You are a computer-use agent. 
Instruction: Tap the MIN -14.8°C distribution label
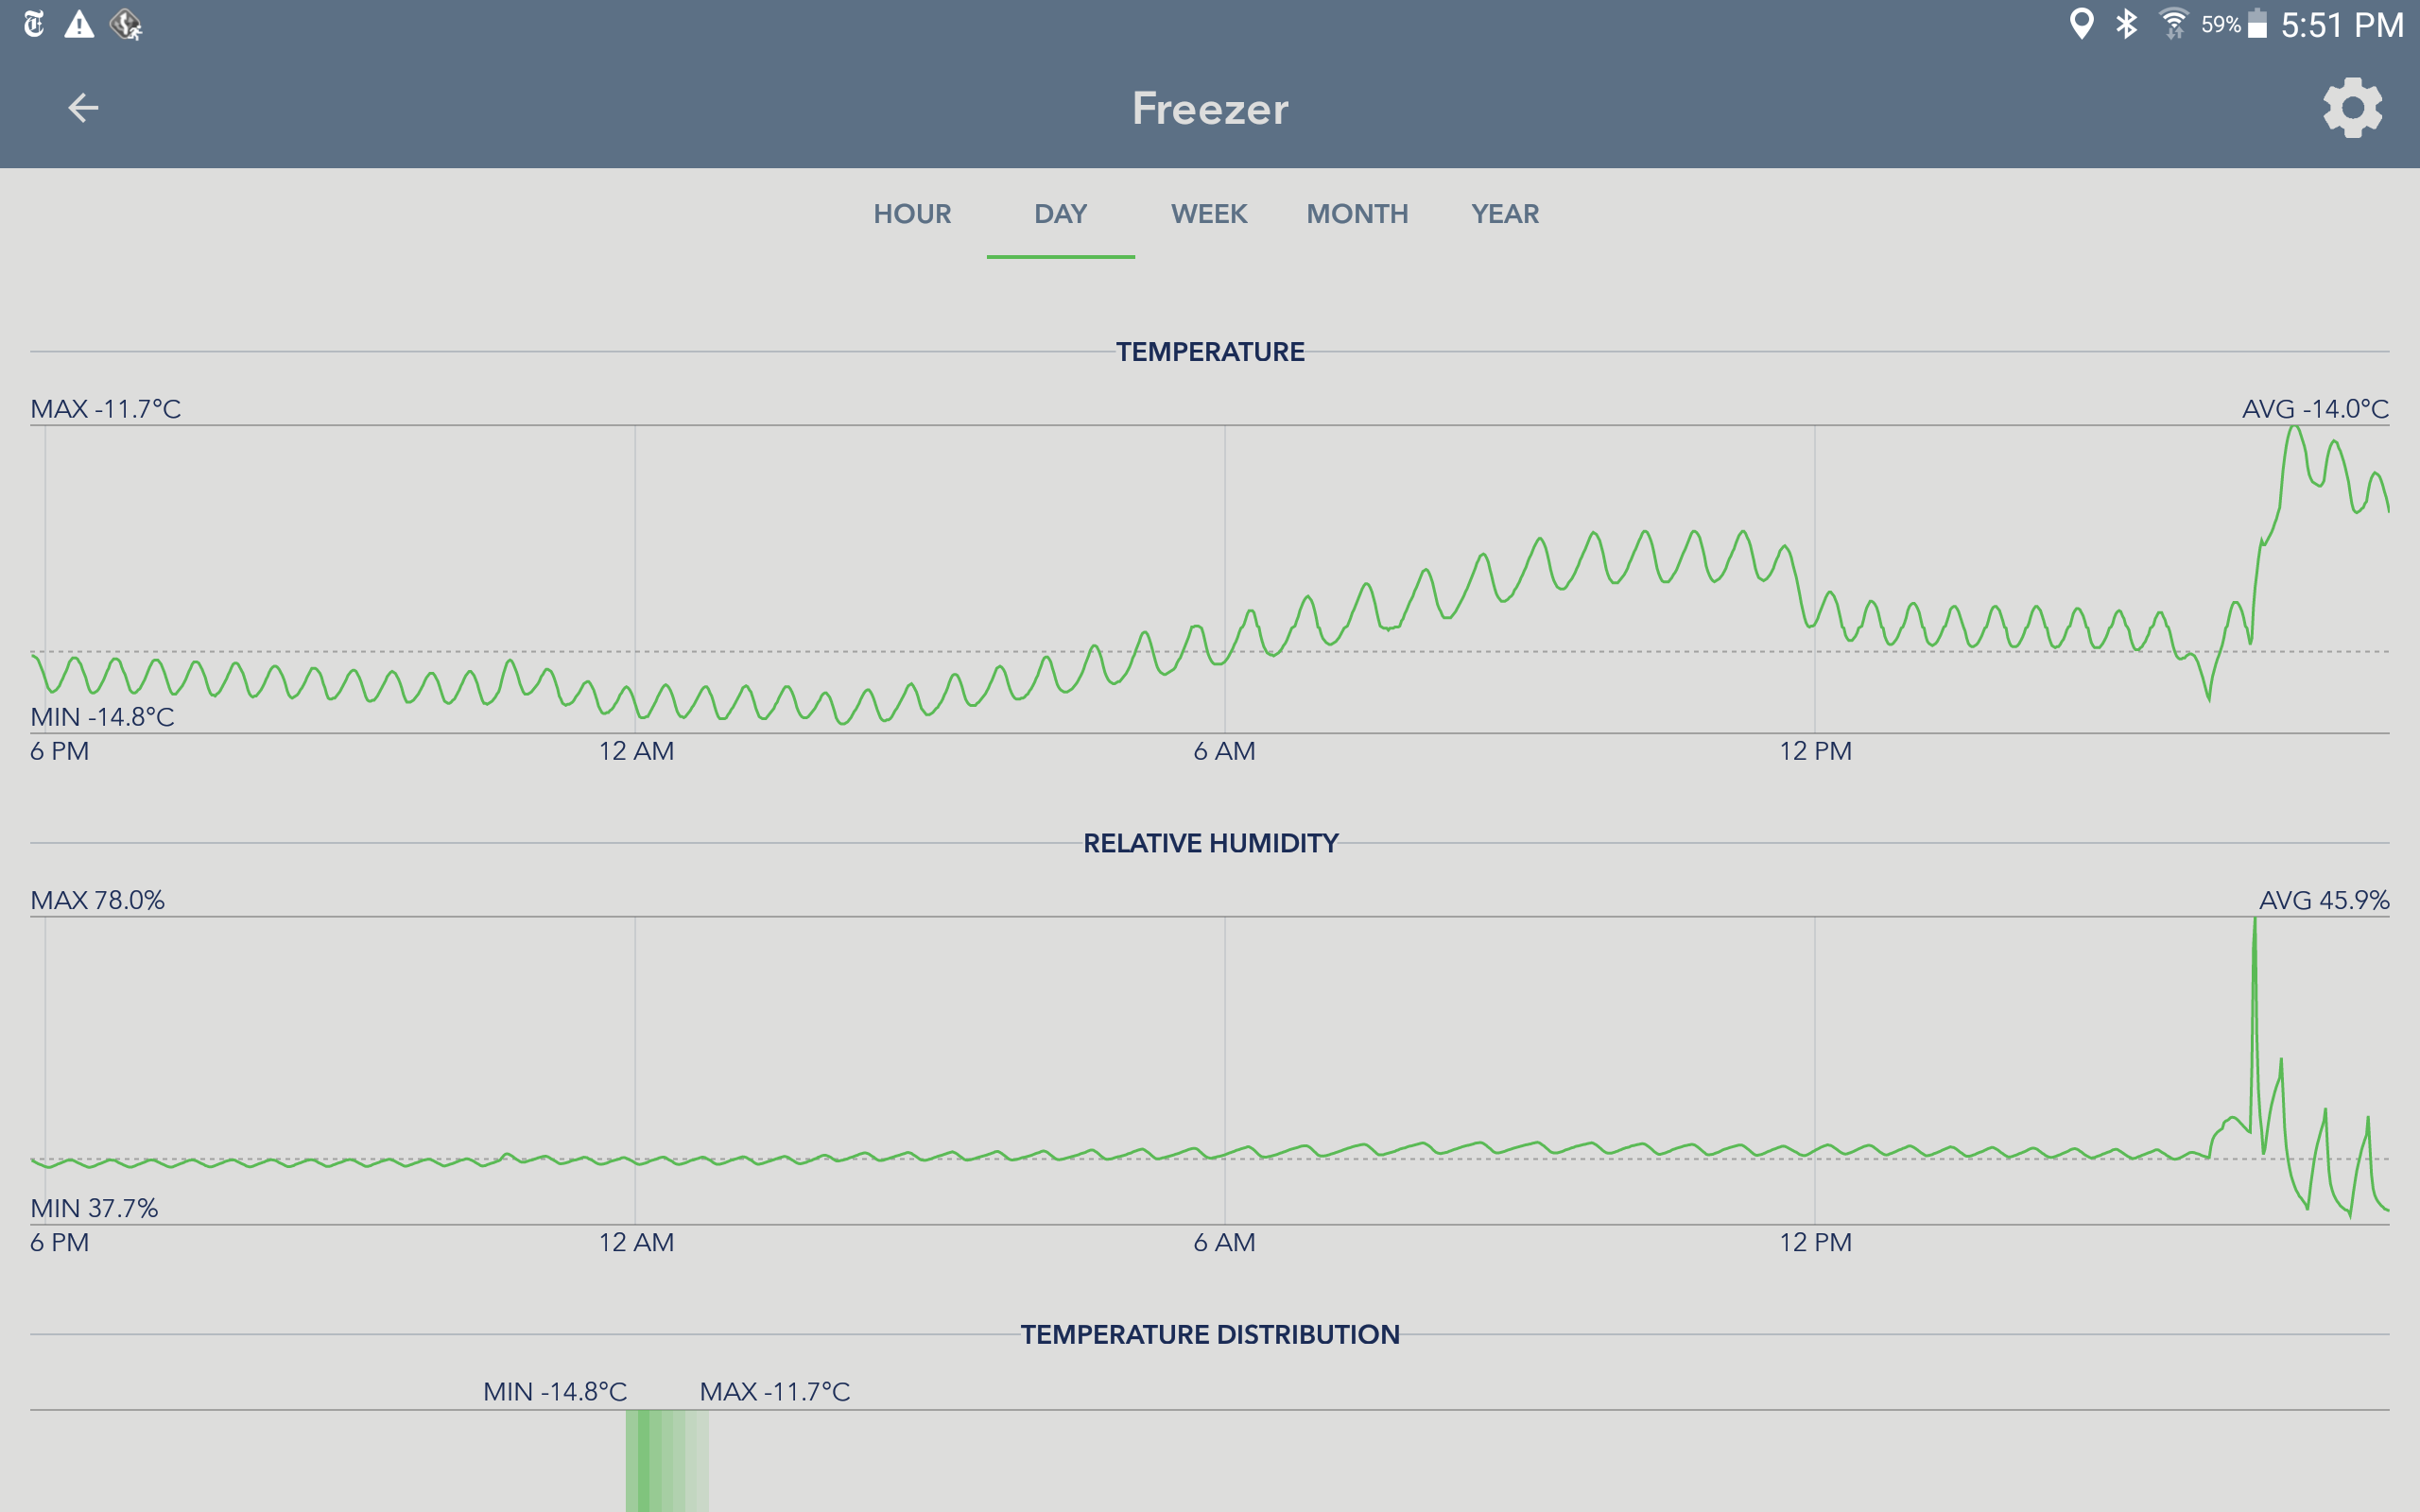555,1392
